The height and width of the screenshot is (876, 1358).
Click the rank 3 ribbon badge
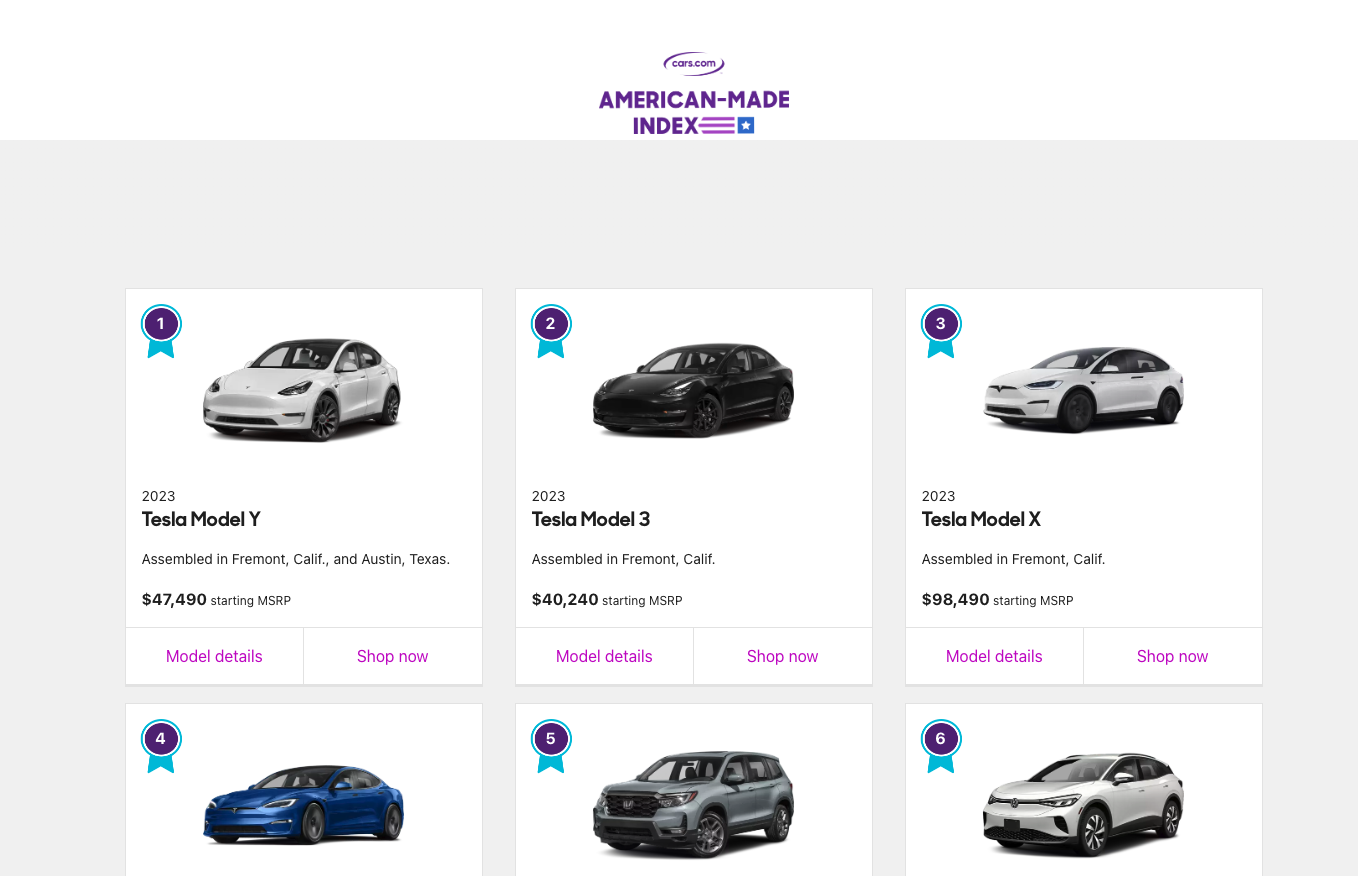(x=941, y=331)
